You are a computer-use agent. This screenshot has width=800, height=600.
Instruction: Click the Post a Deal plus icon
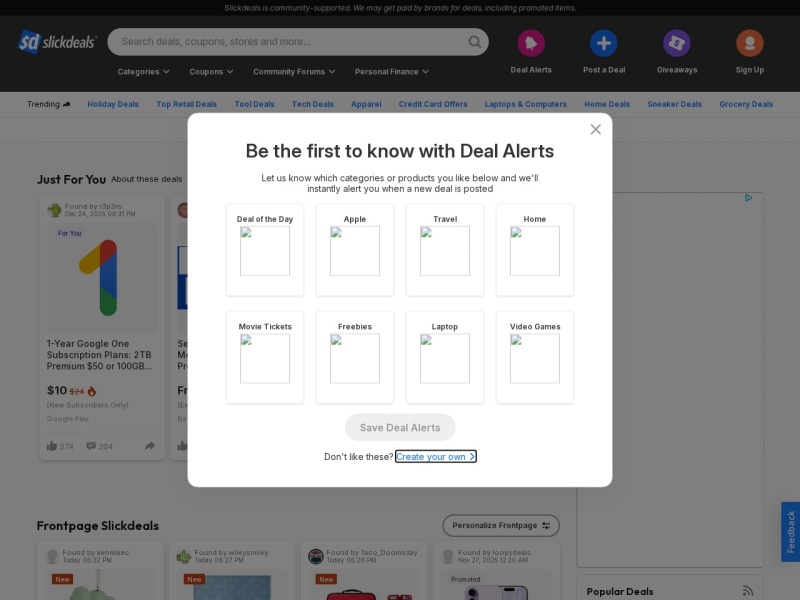603,43
